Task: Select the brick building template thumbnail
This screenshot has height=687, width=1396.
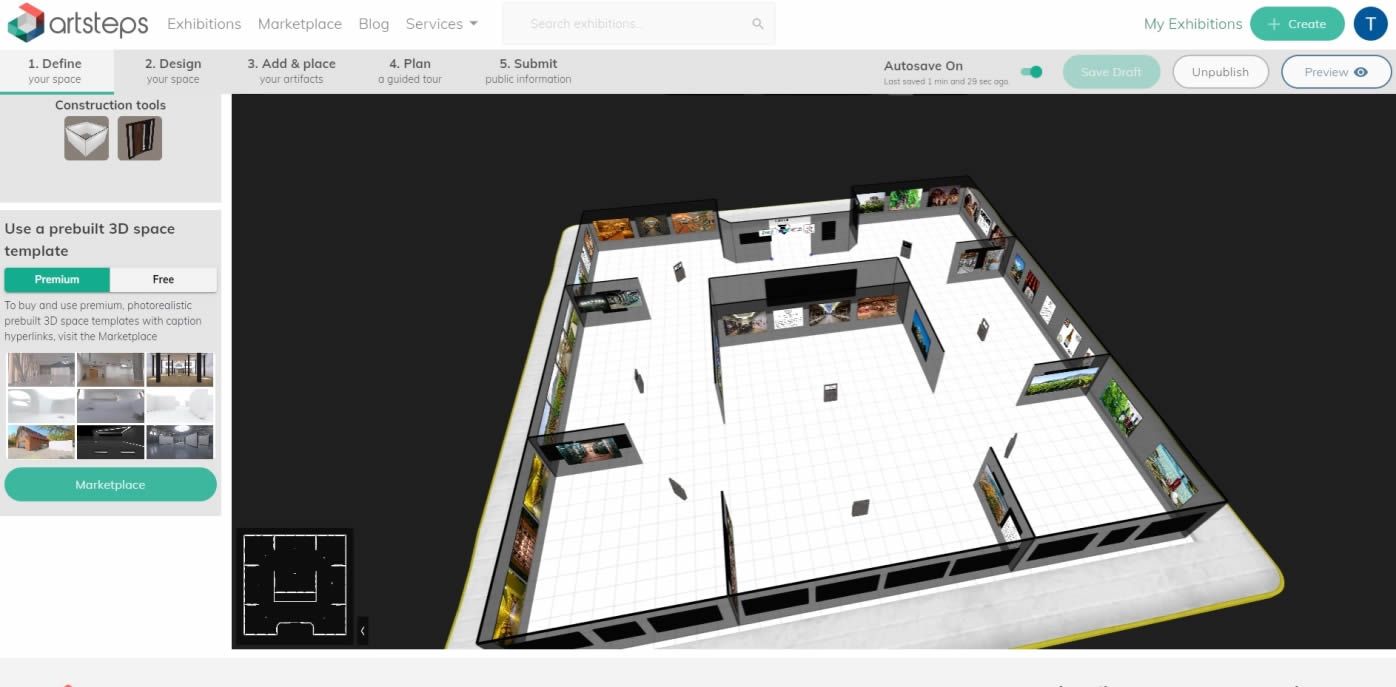Action: click(41, 441)
